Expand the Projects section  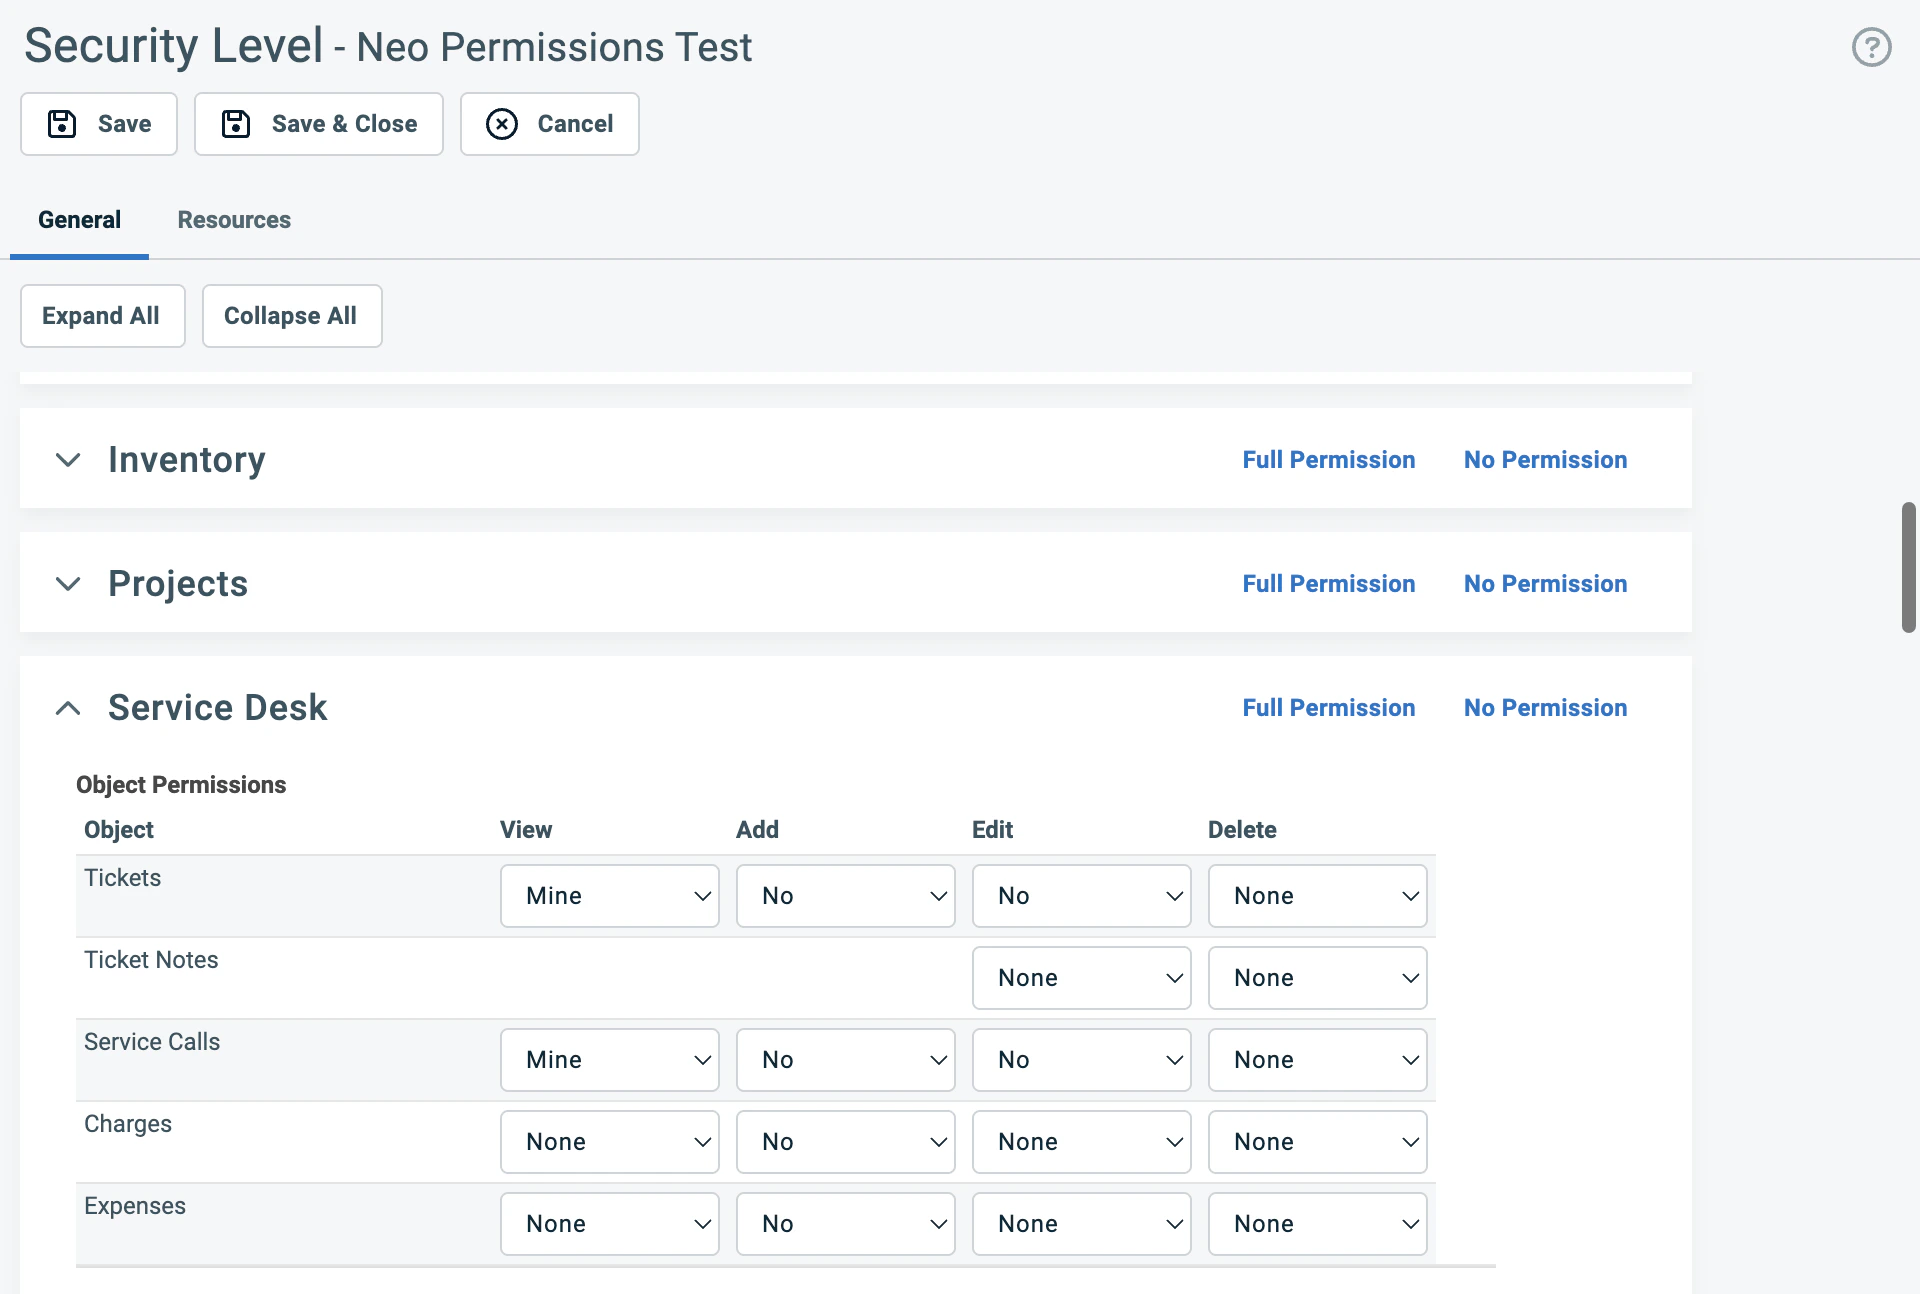(67, 584)
